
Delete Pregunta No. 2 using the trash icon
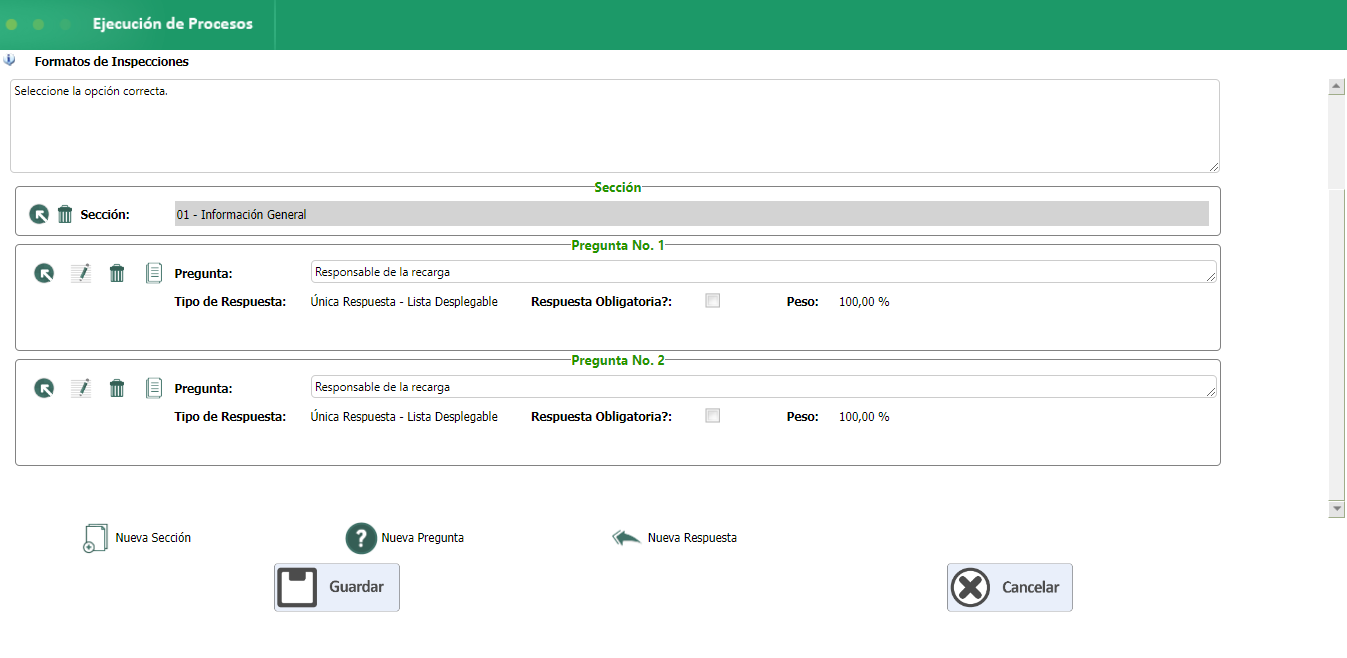point(117,388)
